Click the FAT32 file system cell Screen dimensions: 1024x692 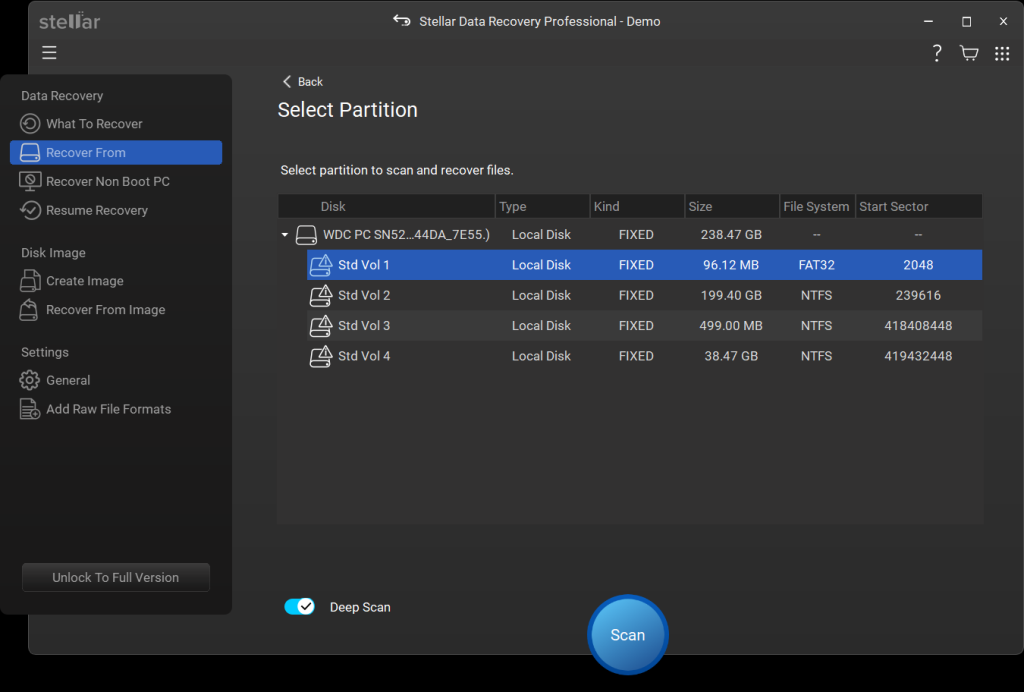816,265
